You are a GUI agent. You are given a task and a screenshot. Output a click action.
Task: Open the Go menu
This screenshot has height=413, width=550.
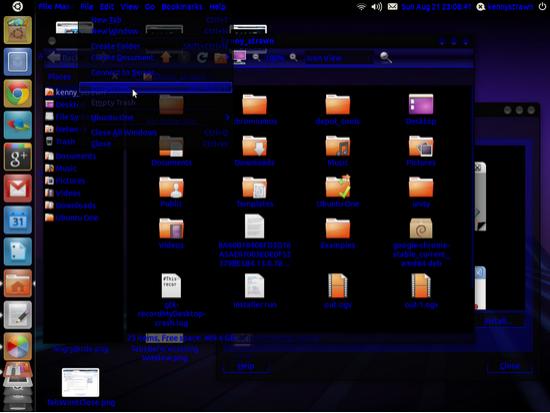(x=150, y=6)
